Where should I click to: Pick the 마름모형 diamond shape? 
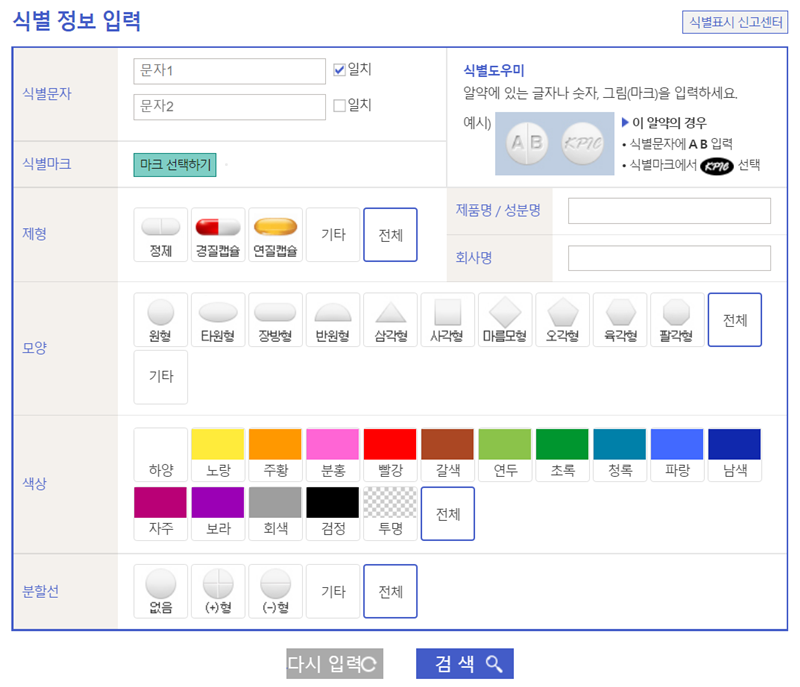point(505,320)
